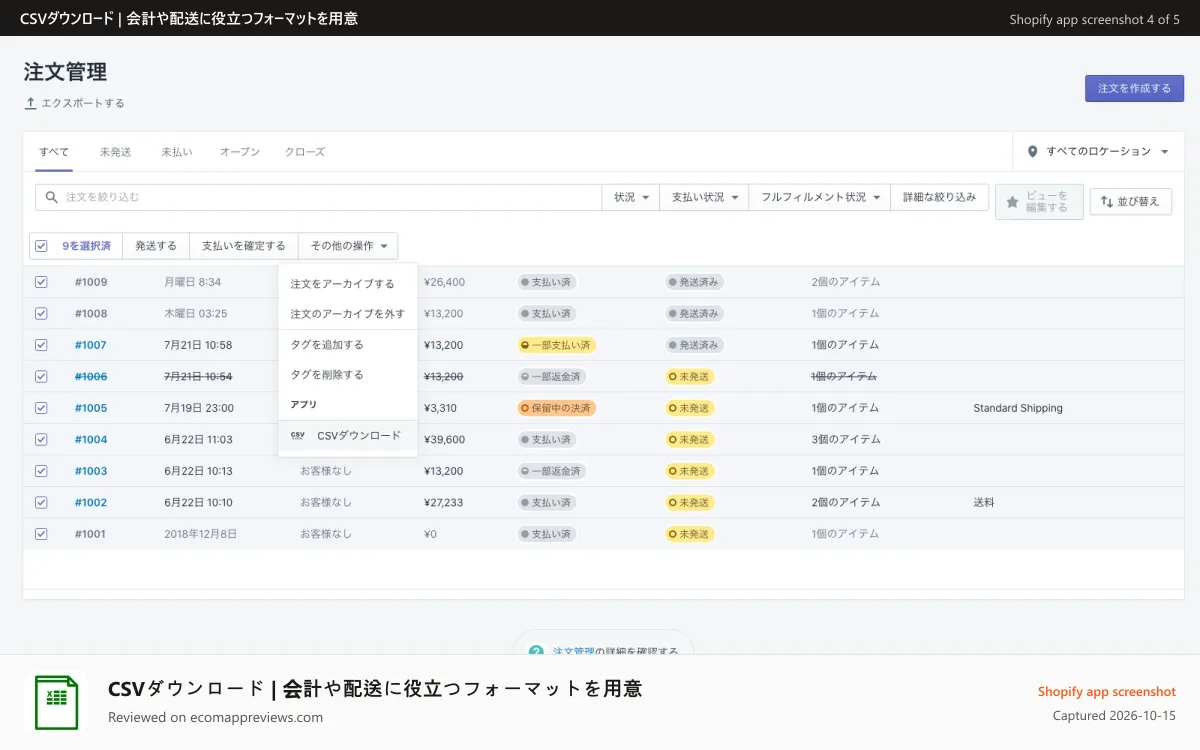Click the ¥27,233 amount cell

pos(443,503)
